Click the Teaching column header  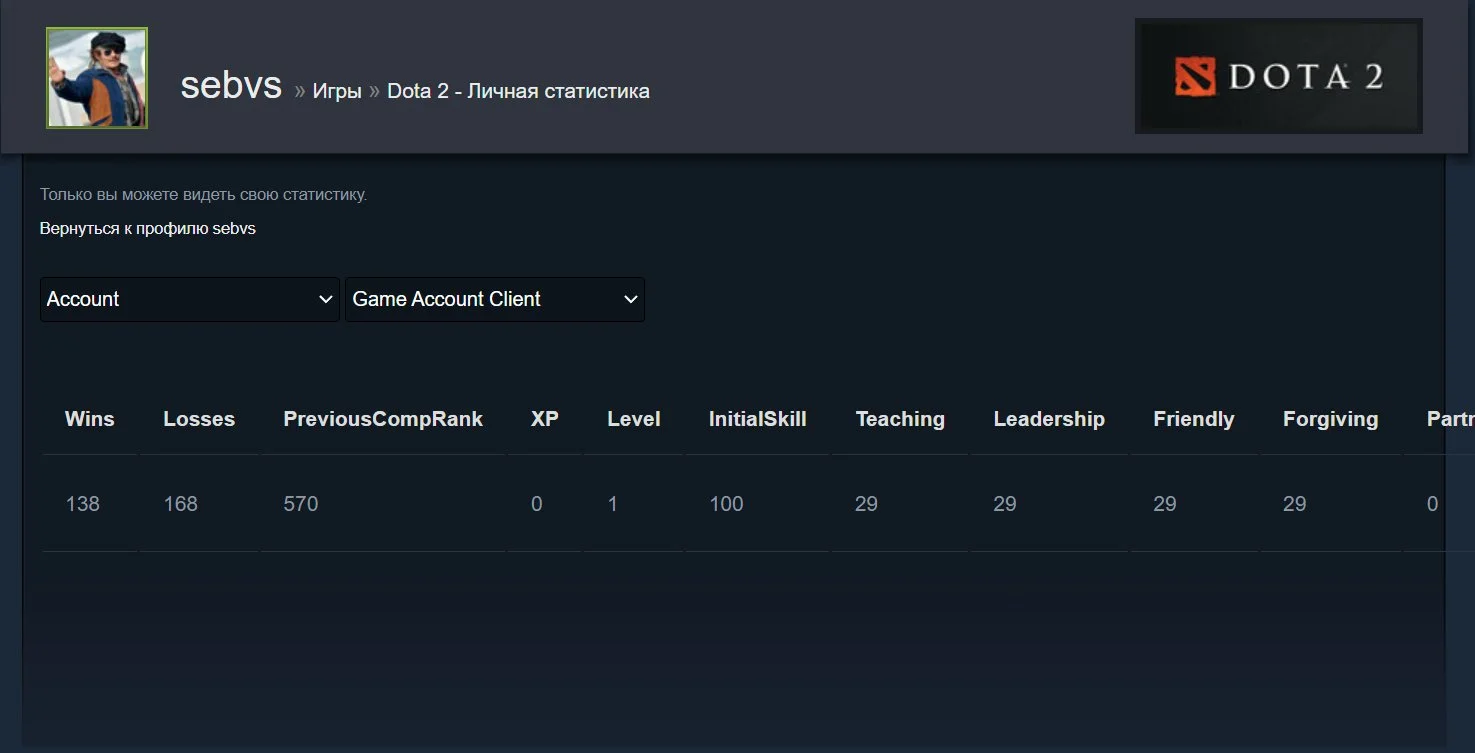tap(900, 419)
